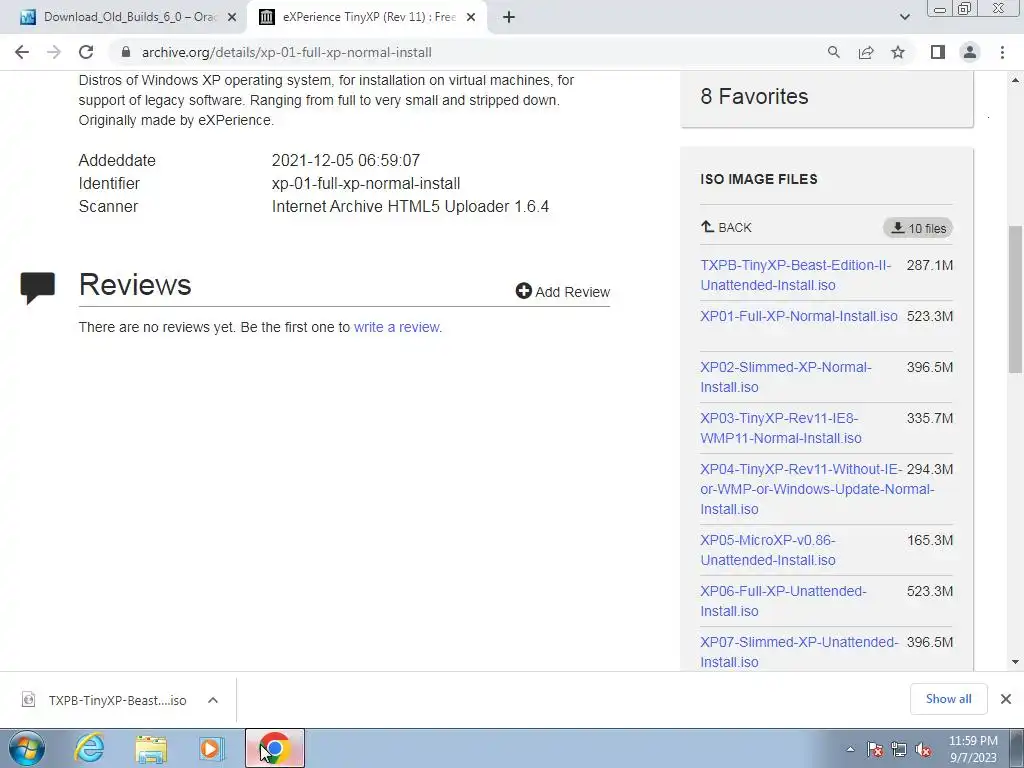Image resolution: width=1024 pixels, height=768 pixels.
Task: Select the eXPerience TinyXP tab
Action: pos(367,18)
